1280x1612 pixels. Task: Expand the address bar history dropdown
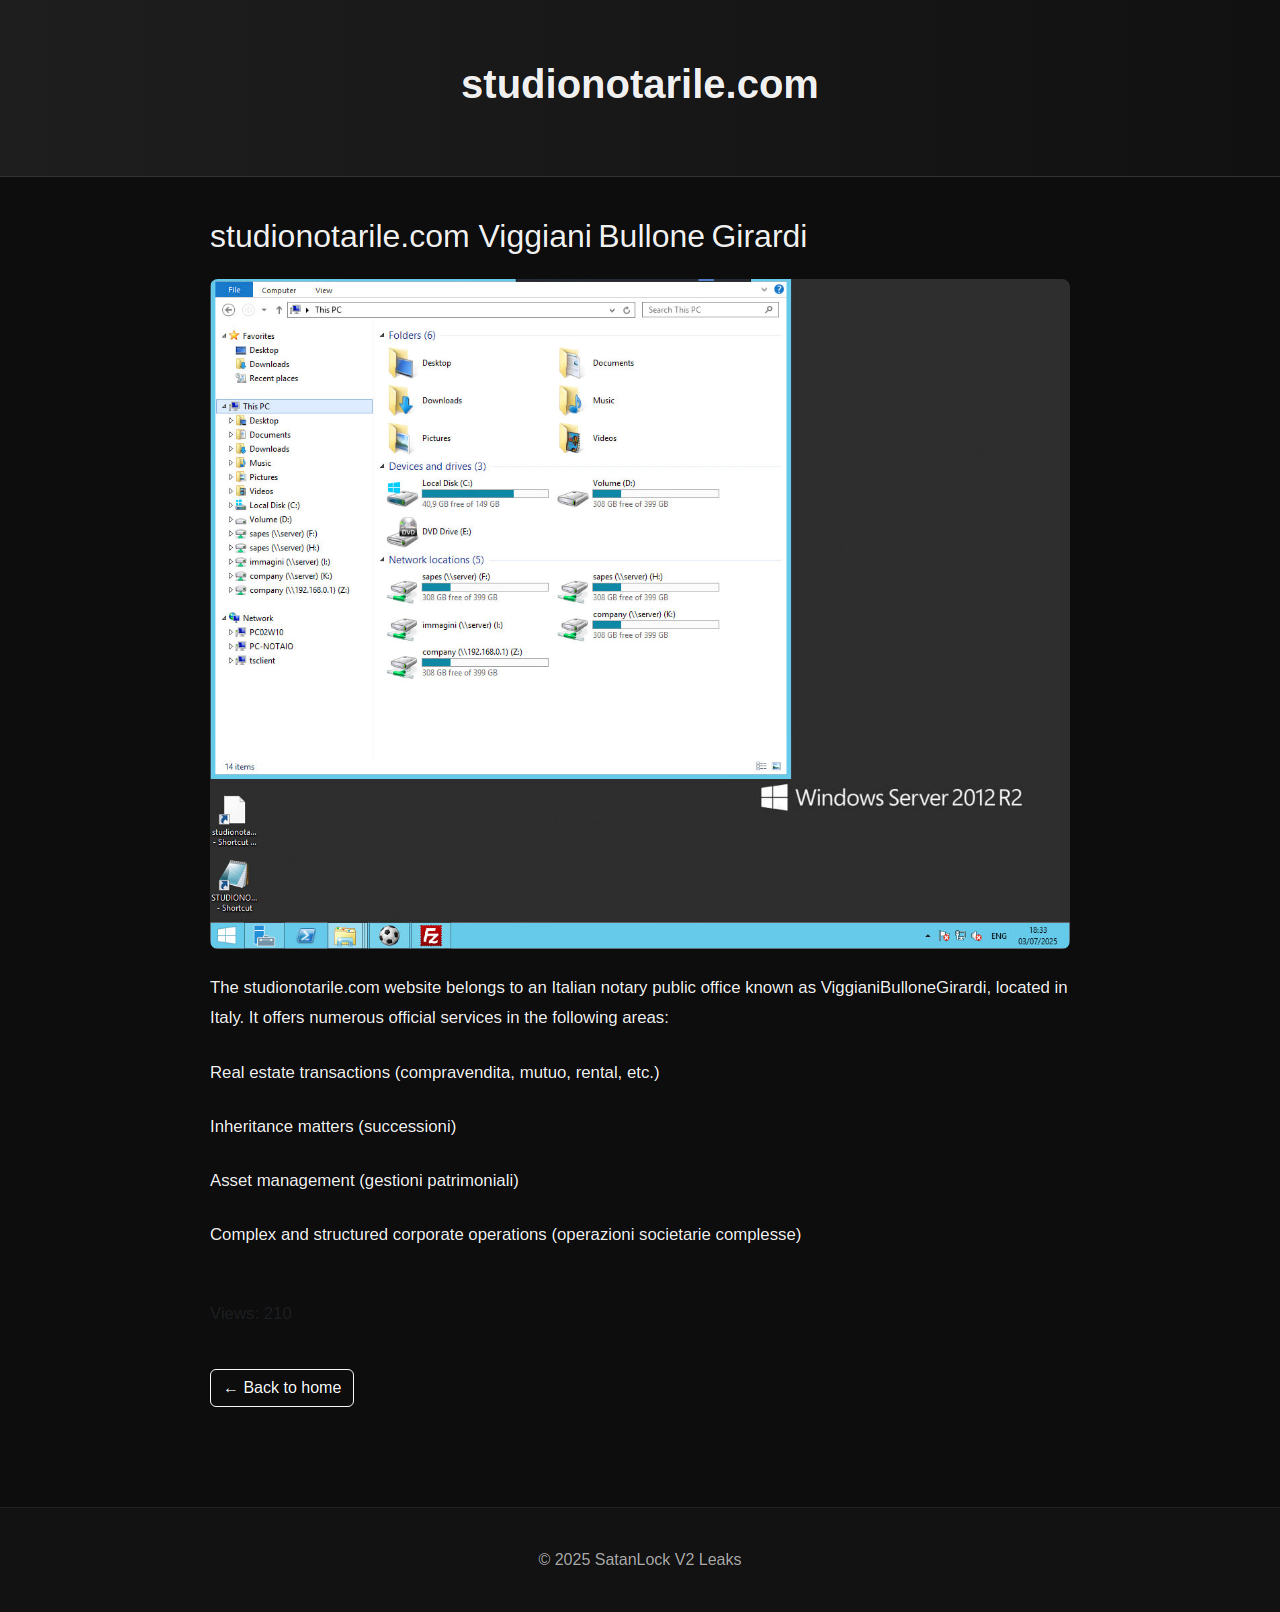[612, 310]
